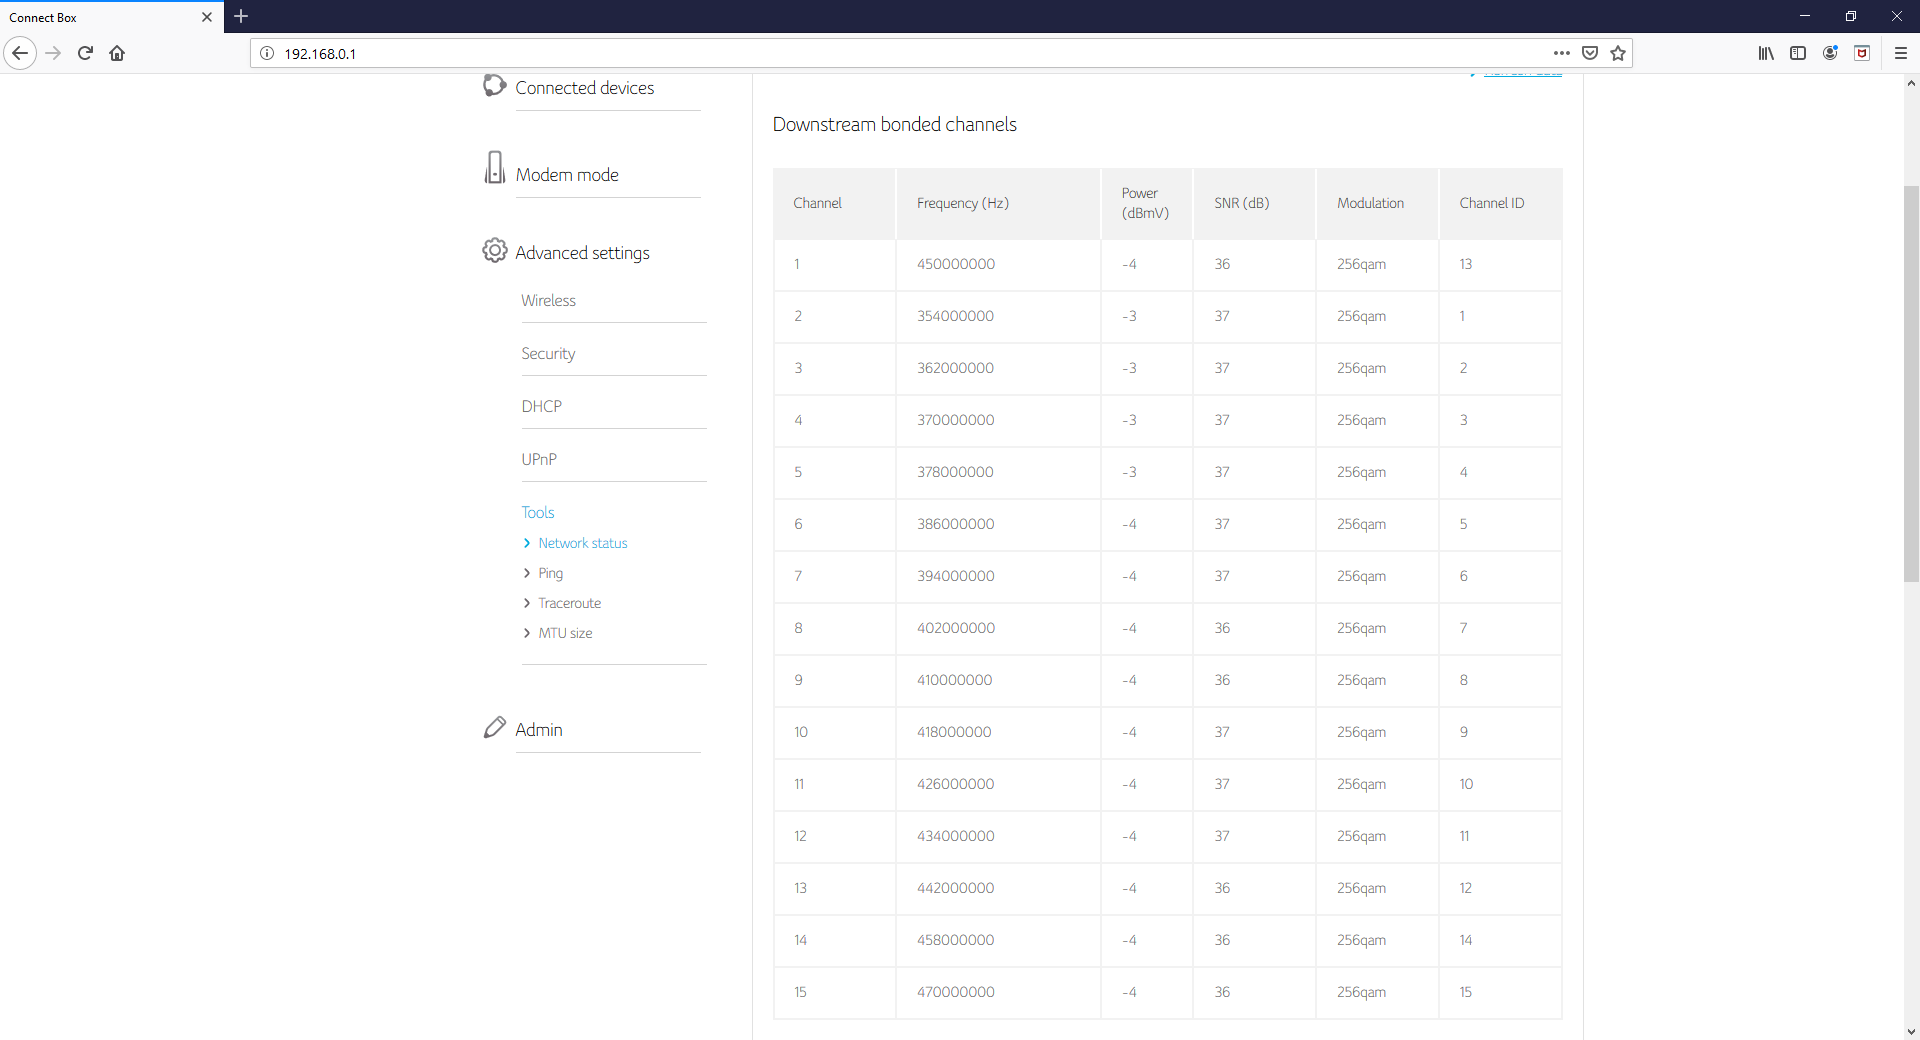Open the Firefox hamburger menu
The height and width of the screenshot is (1040, 1920).
click(x=1901, y=53)
